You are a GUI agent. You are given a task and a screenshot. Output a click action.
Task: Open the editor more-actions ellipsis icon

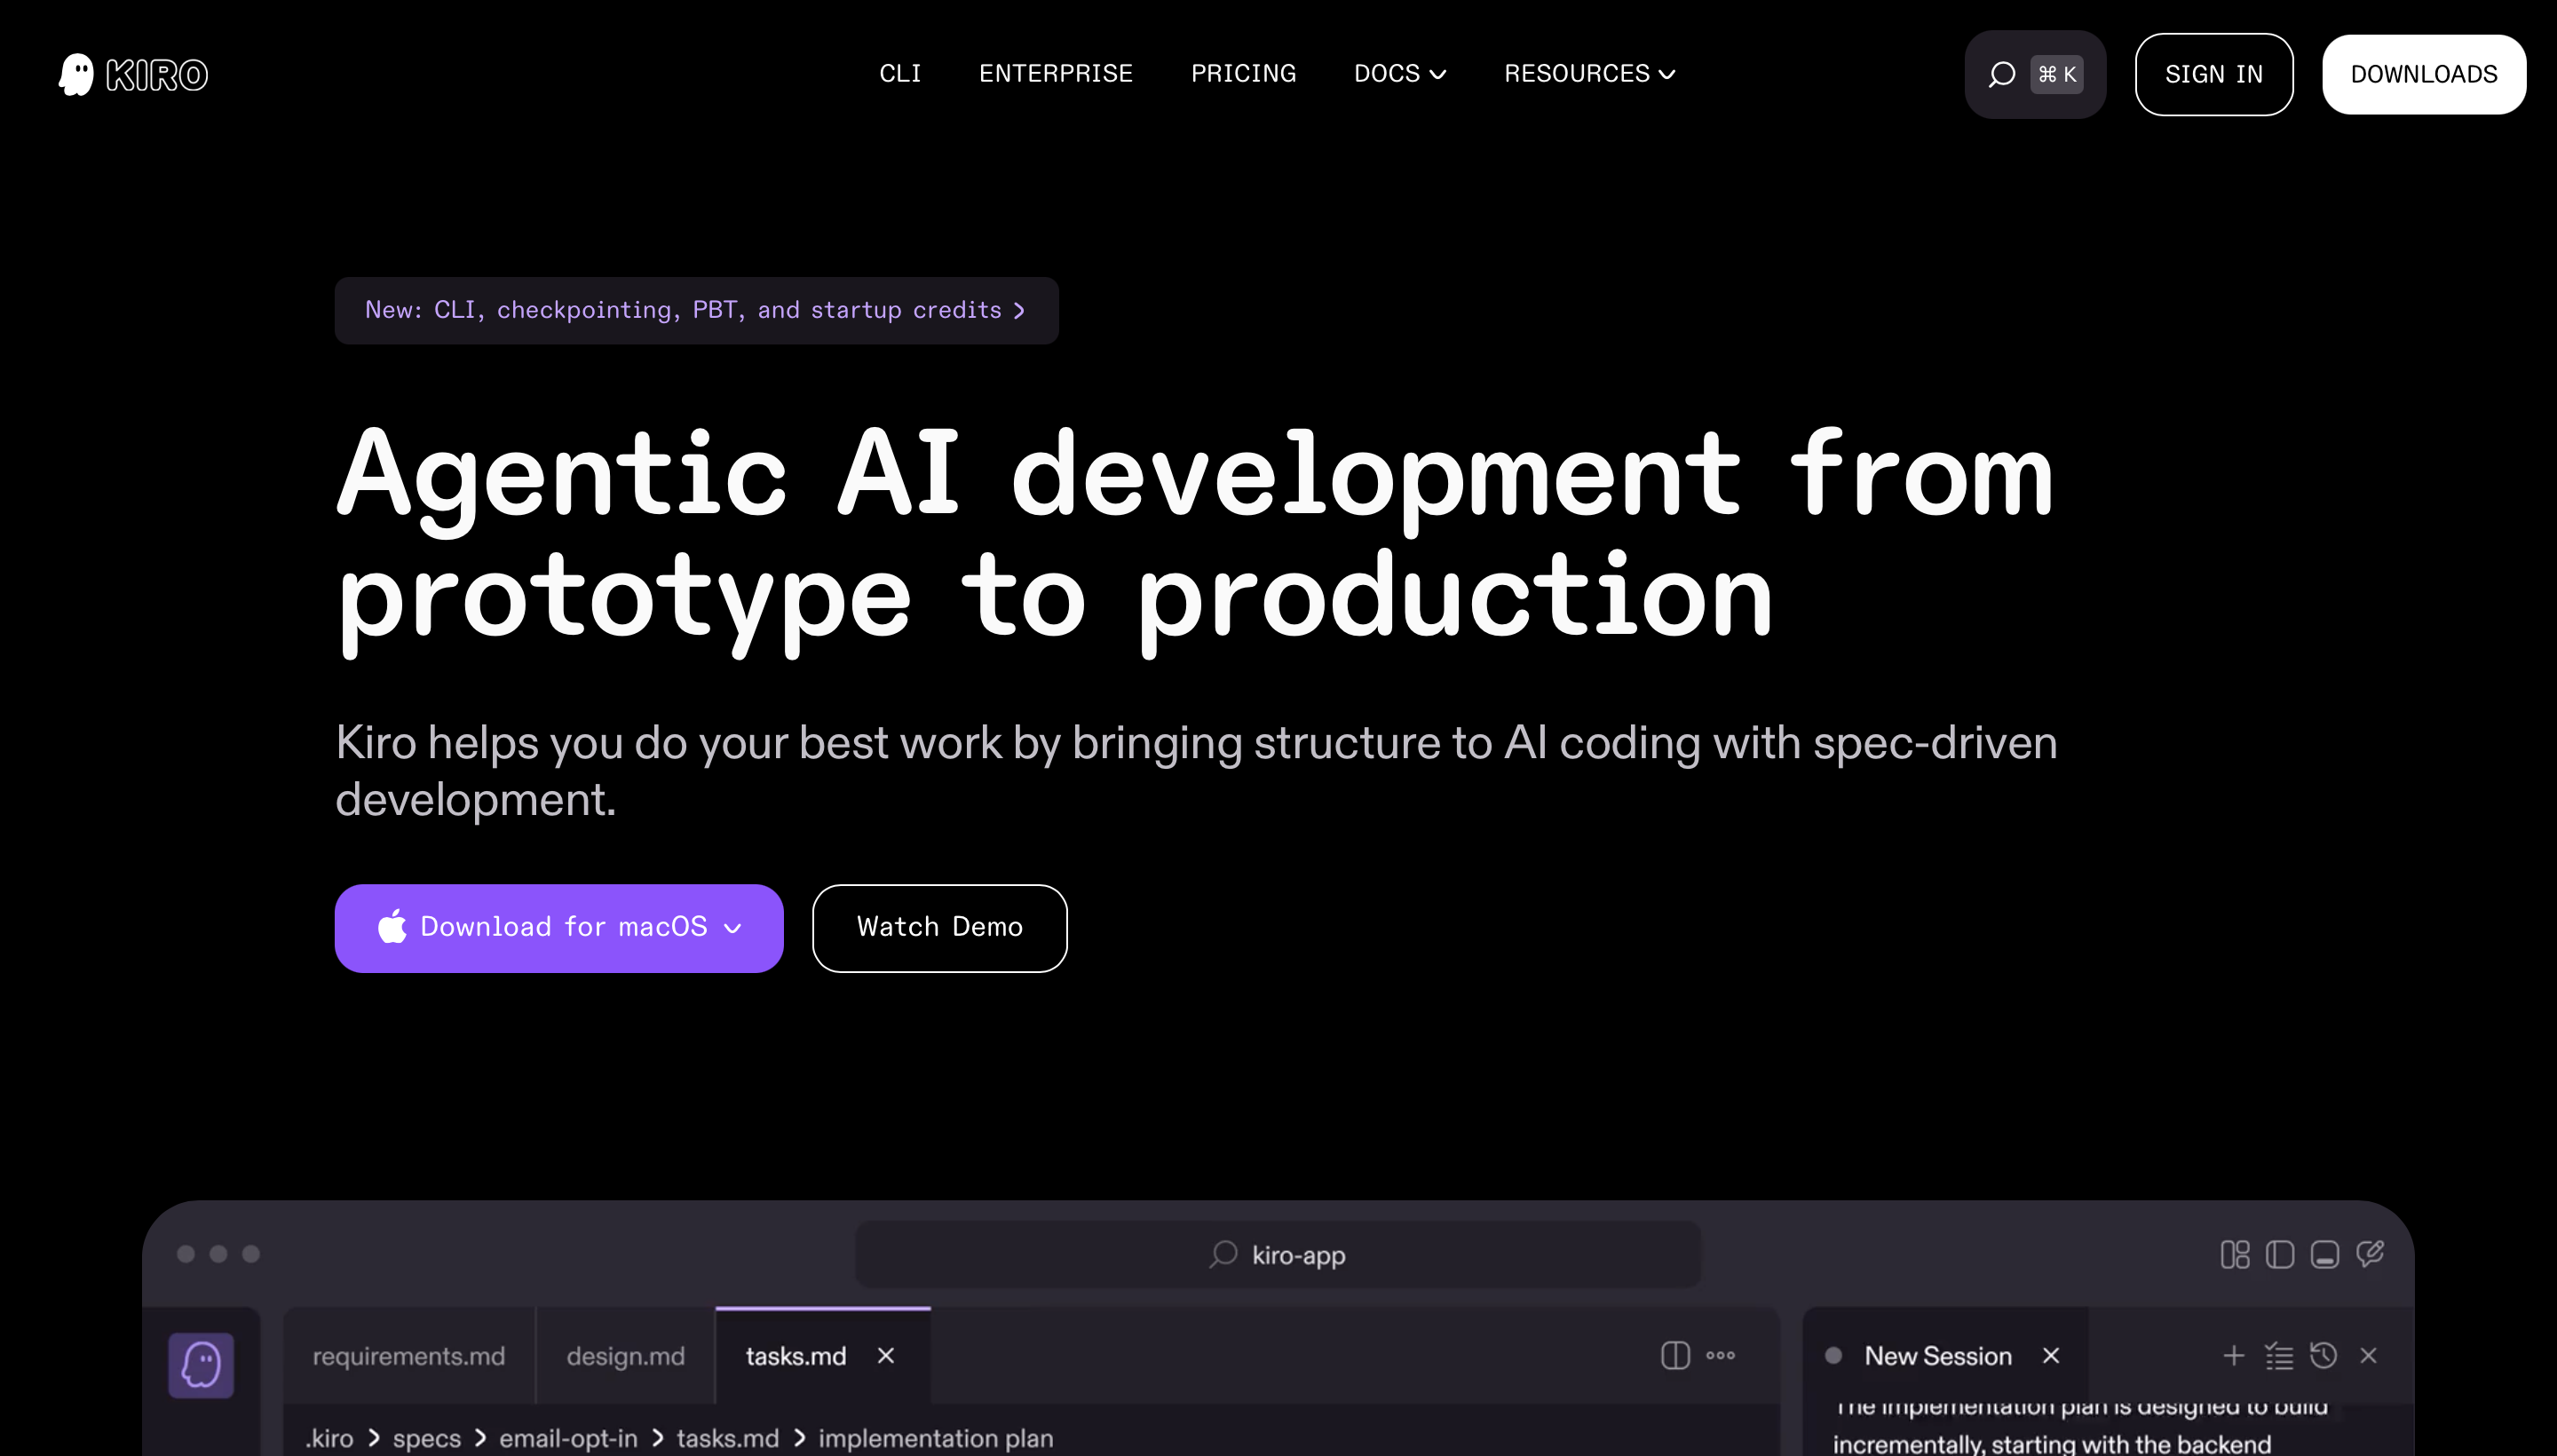click(x=1720, y=1355)
